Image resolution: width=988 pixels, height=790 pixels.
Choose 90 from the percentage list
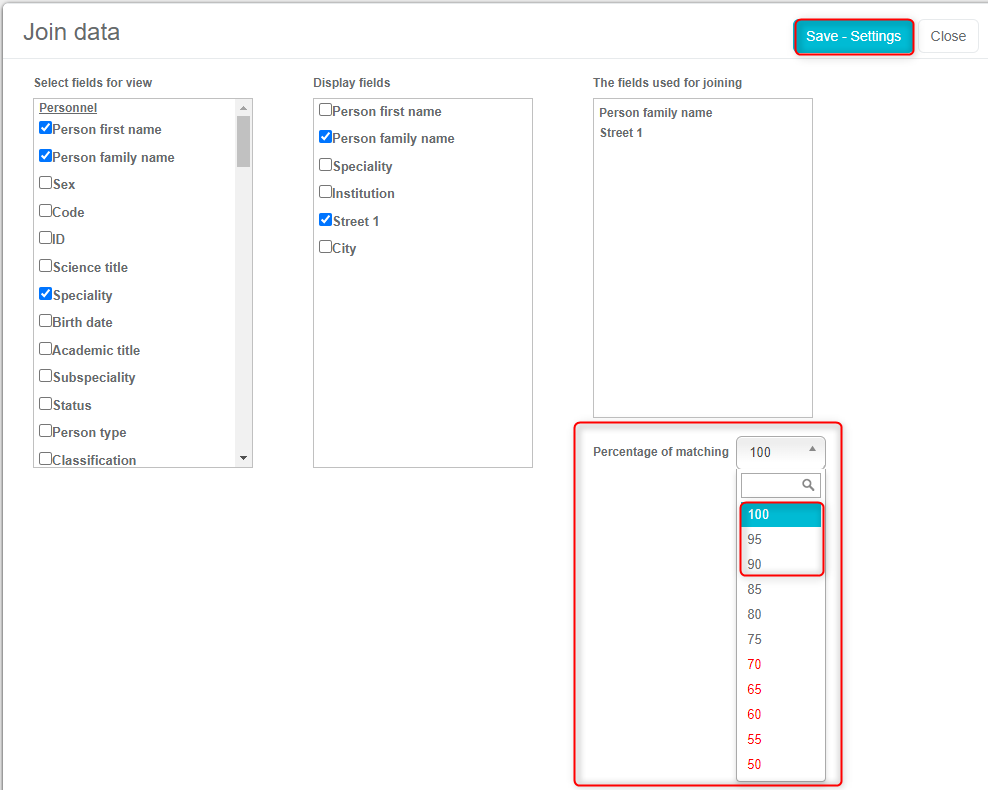755,564
